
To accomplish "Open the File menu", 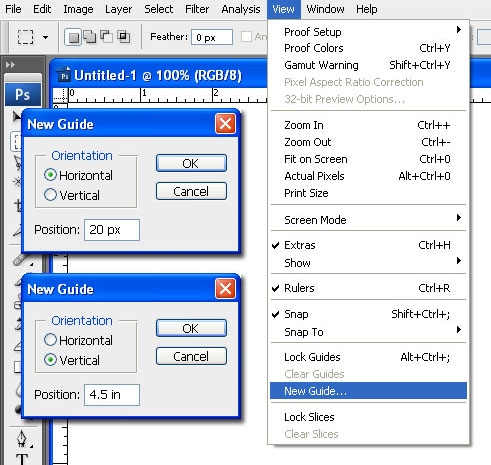I will pyautogui.click(x=13, y=9).
